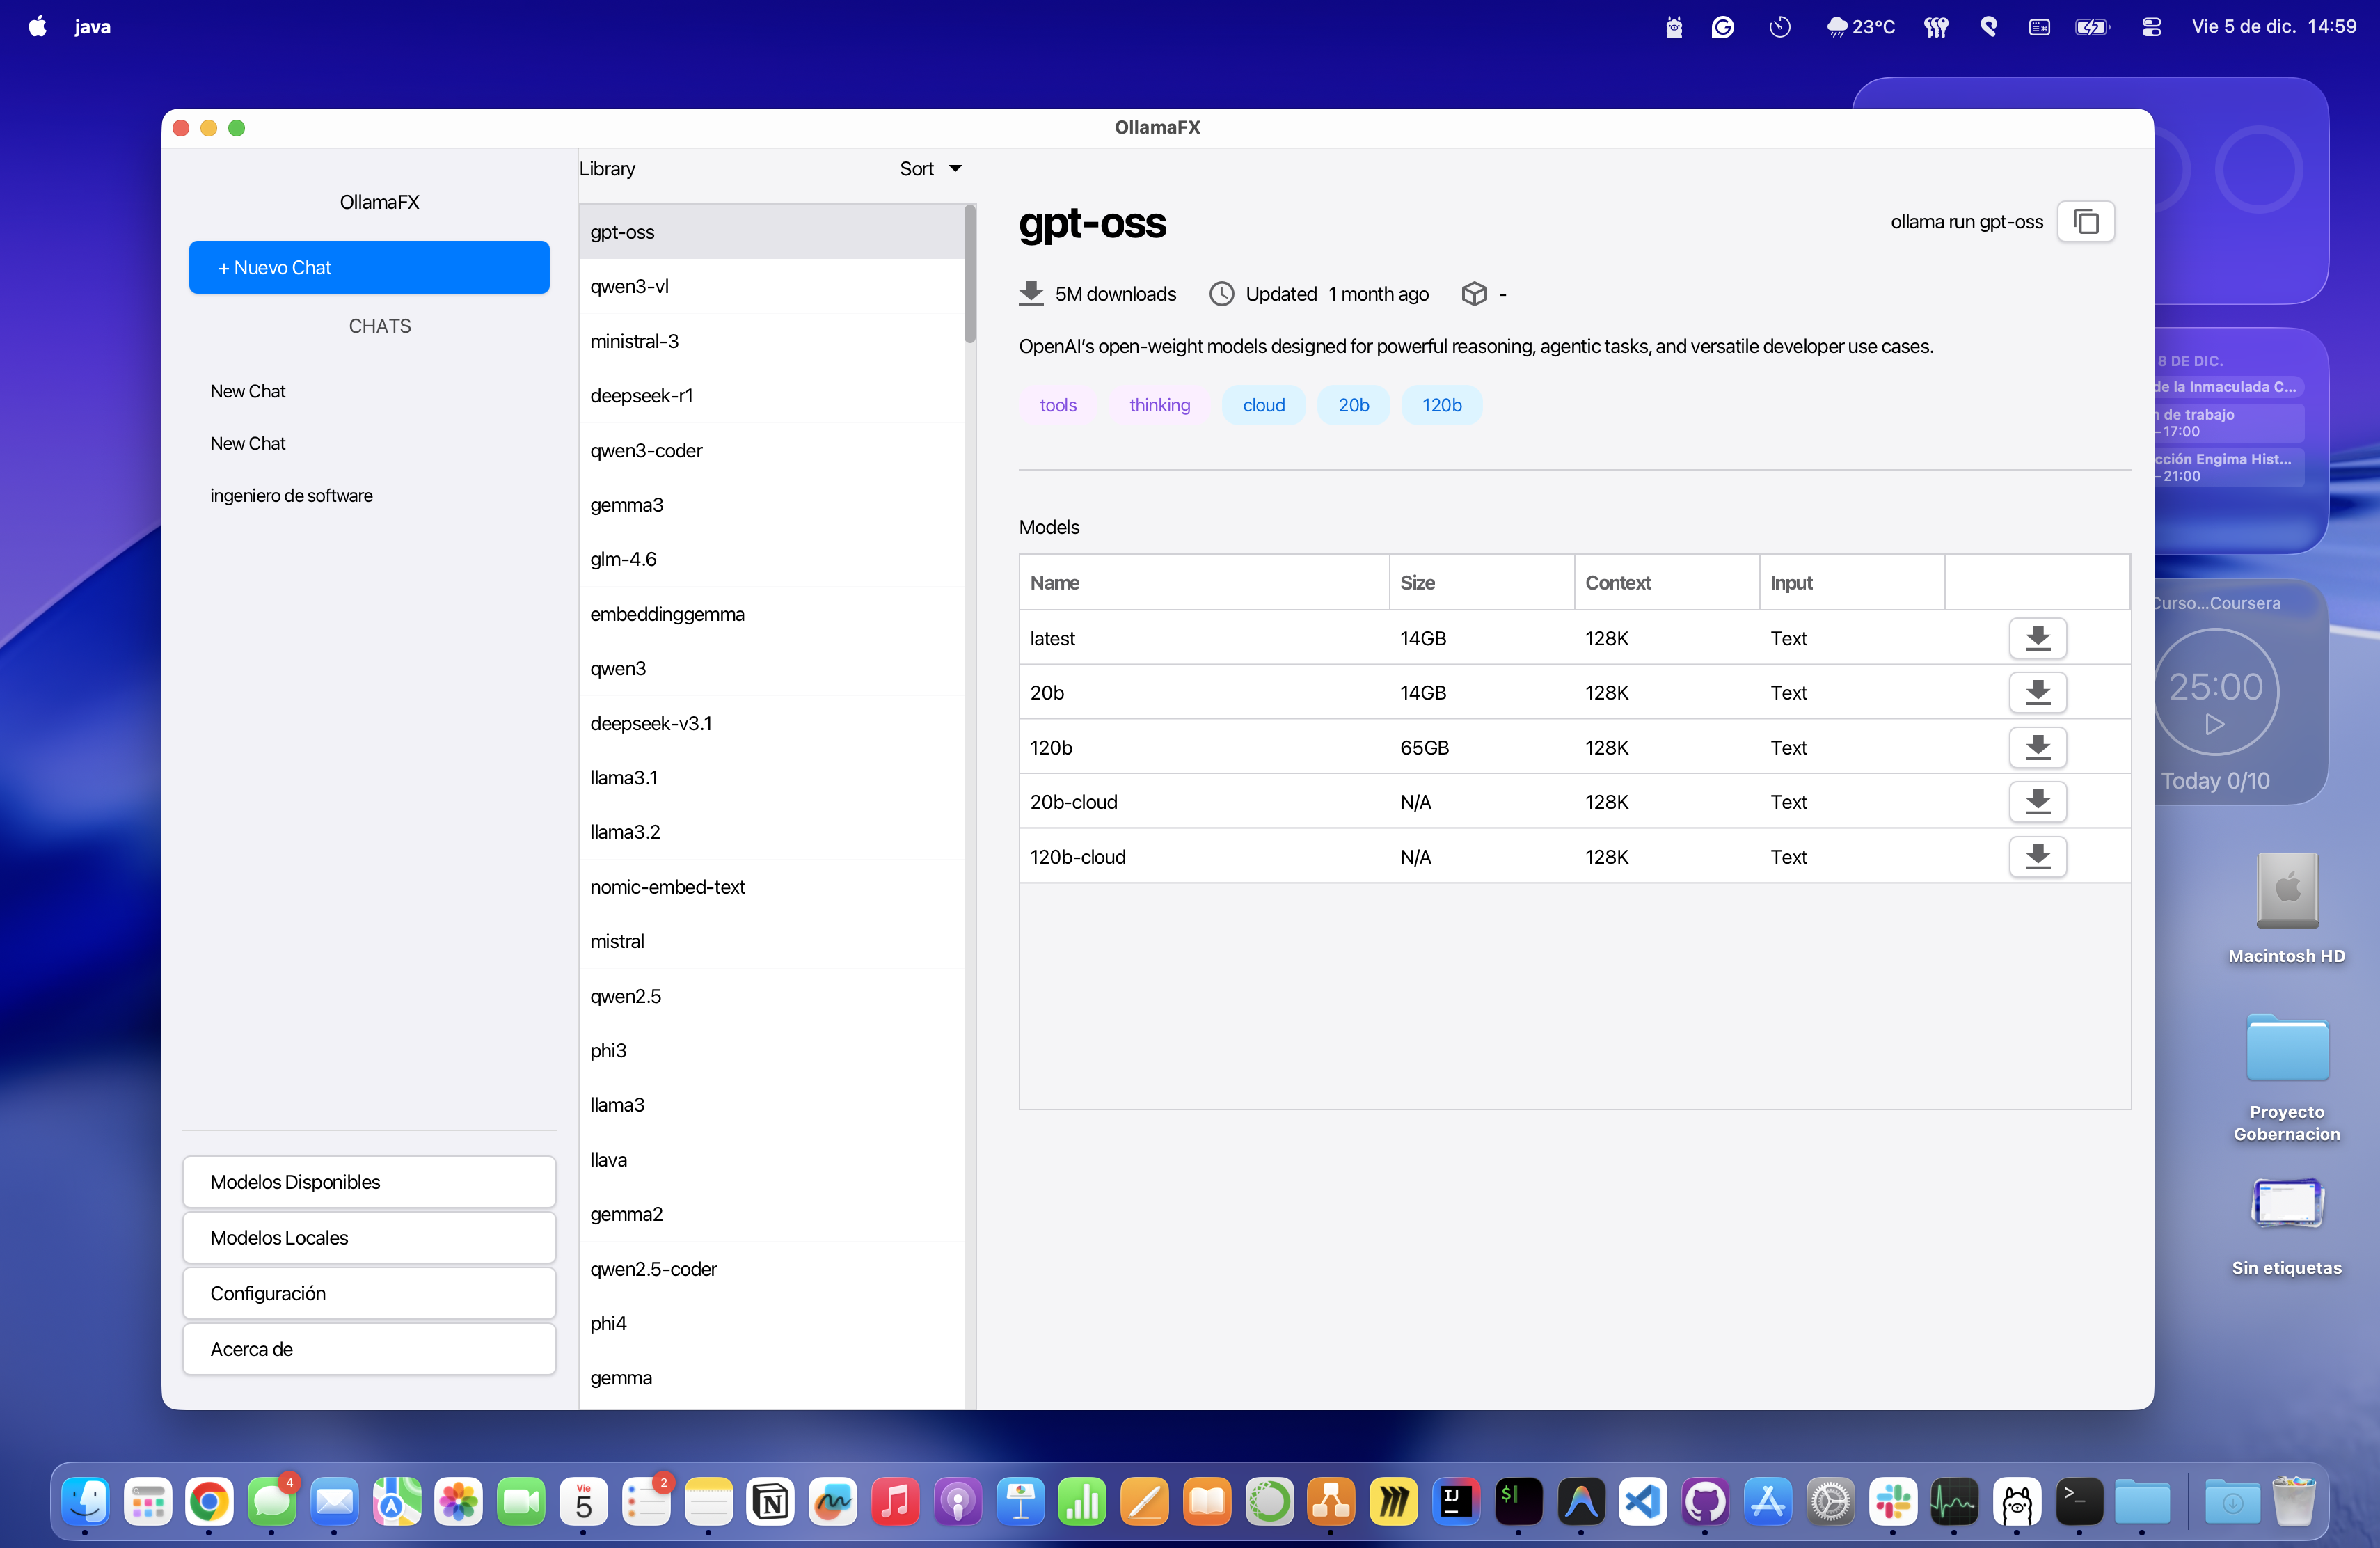Select the gpt-oss Library entry
This screenshot has height=1548, width=2380.
tap(771, 232)
